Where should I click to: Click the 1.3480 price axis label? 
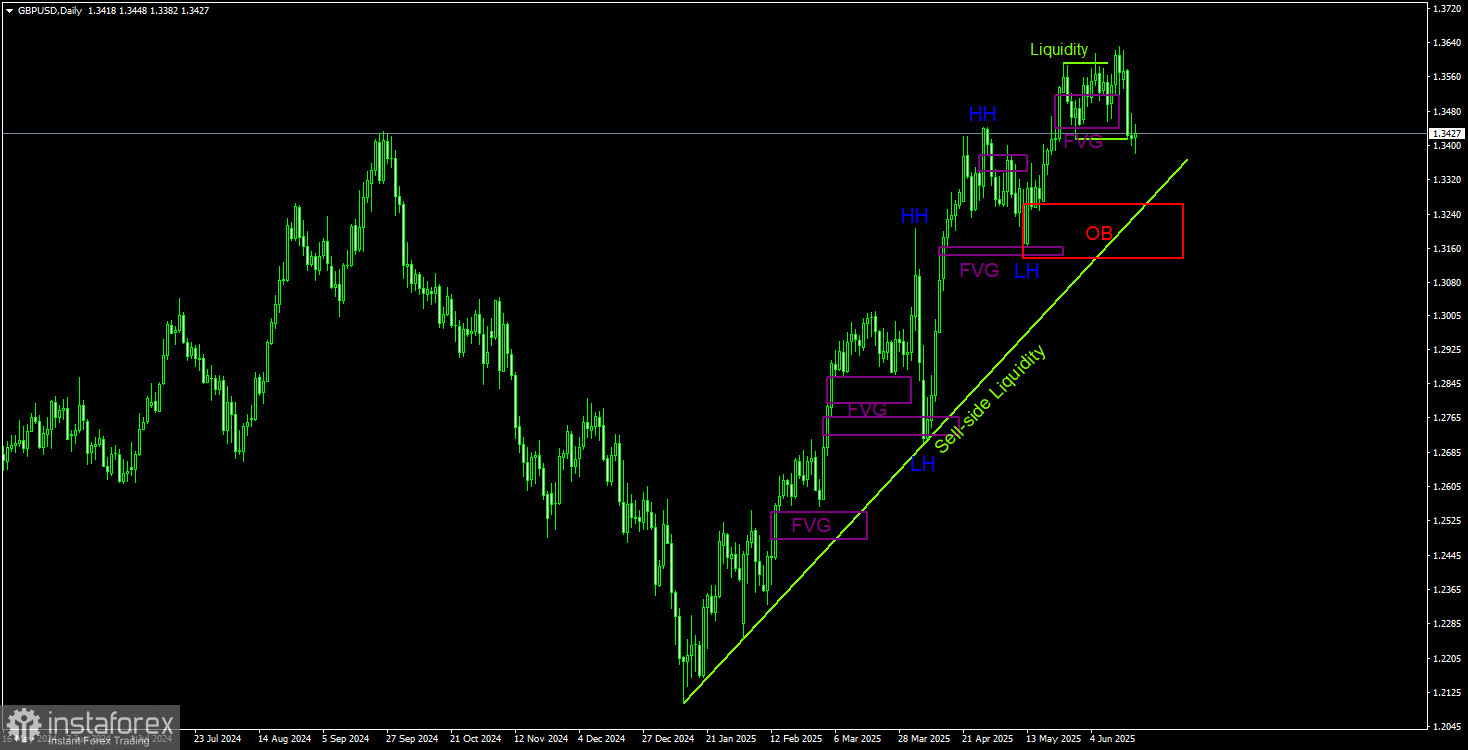[1445, 111]
